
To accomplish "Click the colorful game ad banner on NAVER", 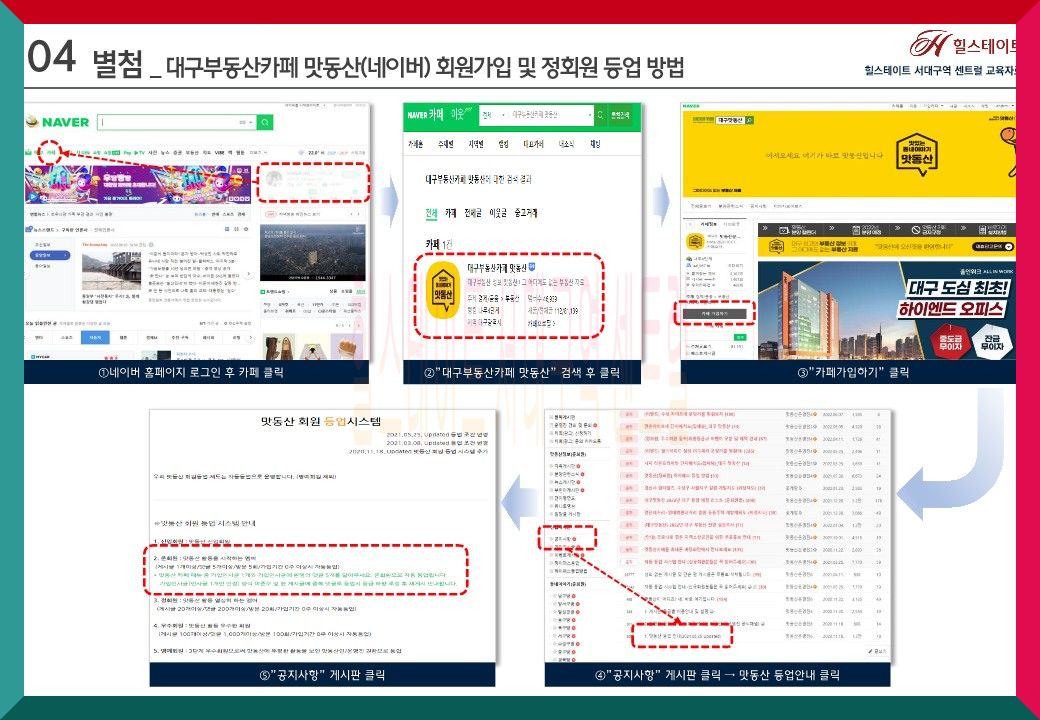I will coord(138,184).
